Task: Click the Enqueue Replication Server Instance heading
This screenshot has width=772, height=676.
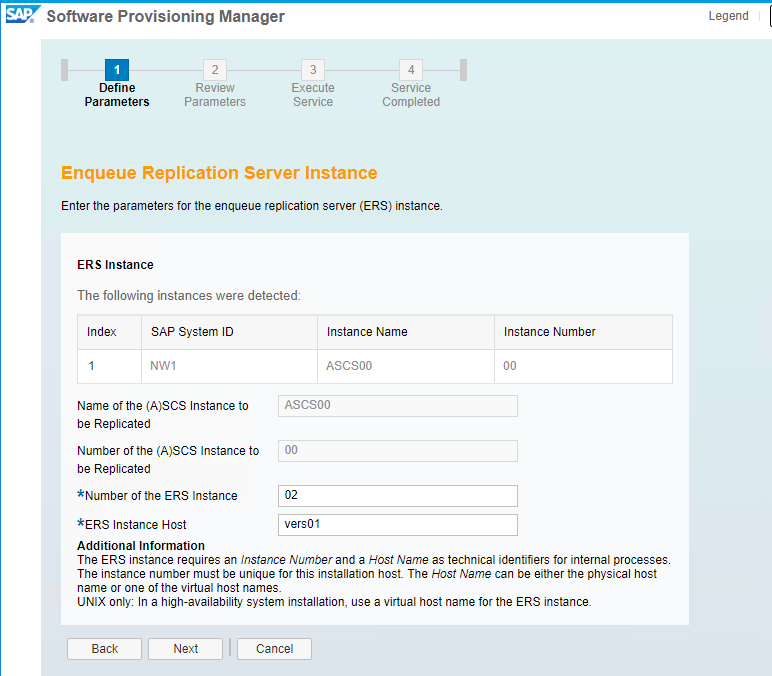Action: click(219, 173)
